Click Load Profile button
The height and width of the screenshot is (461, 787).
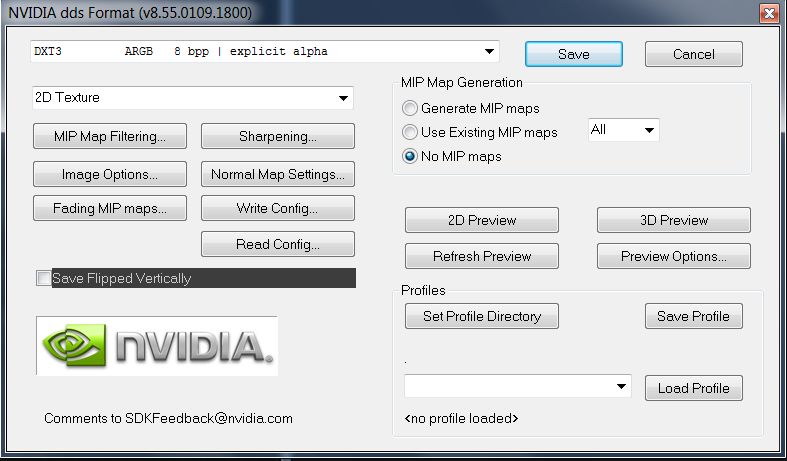(694, 388)
